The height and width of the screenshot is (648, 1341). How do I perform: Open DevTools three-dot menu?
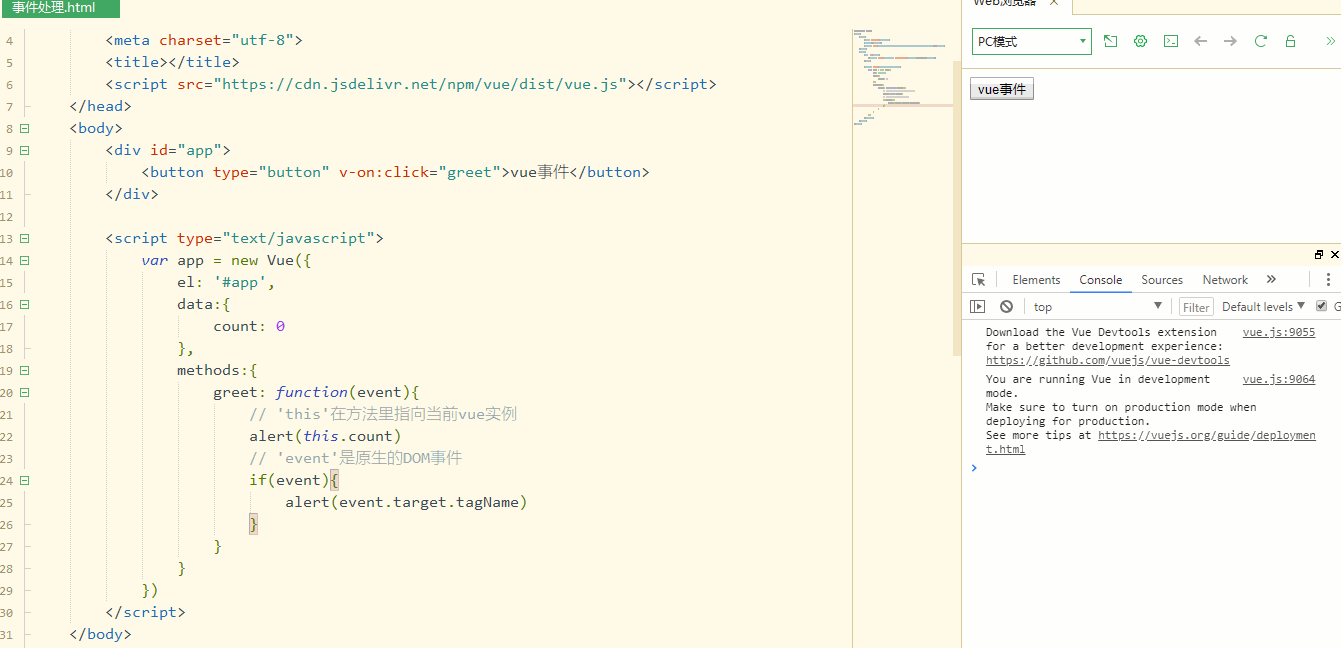click(x=1328, y=280)
